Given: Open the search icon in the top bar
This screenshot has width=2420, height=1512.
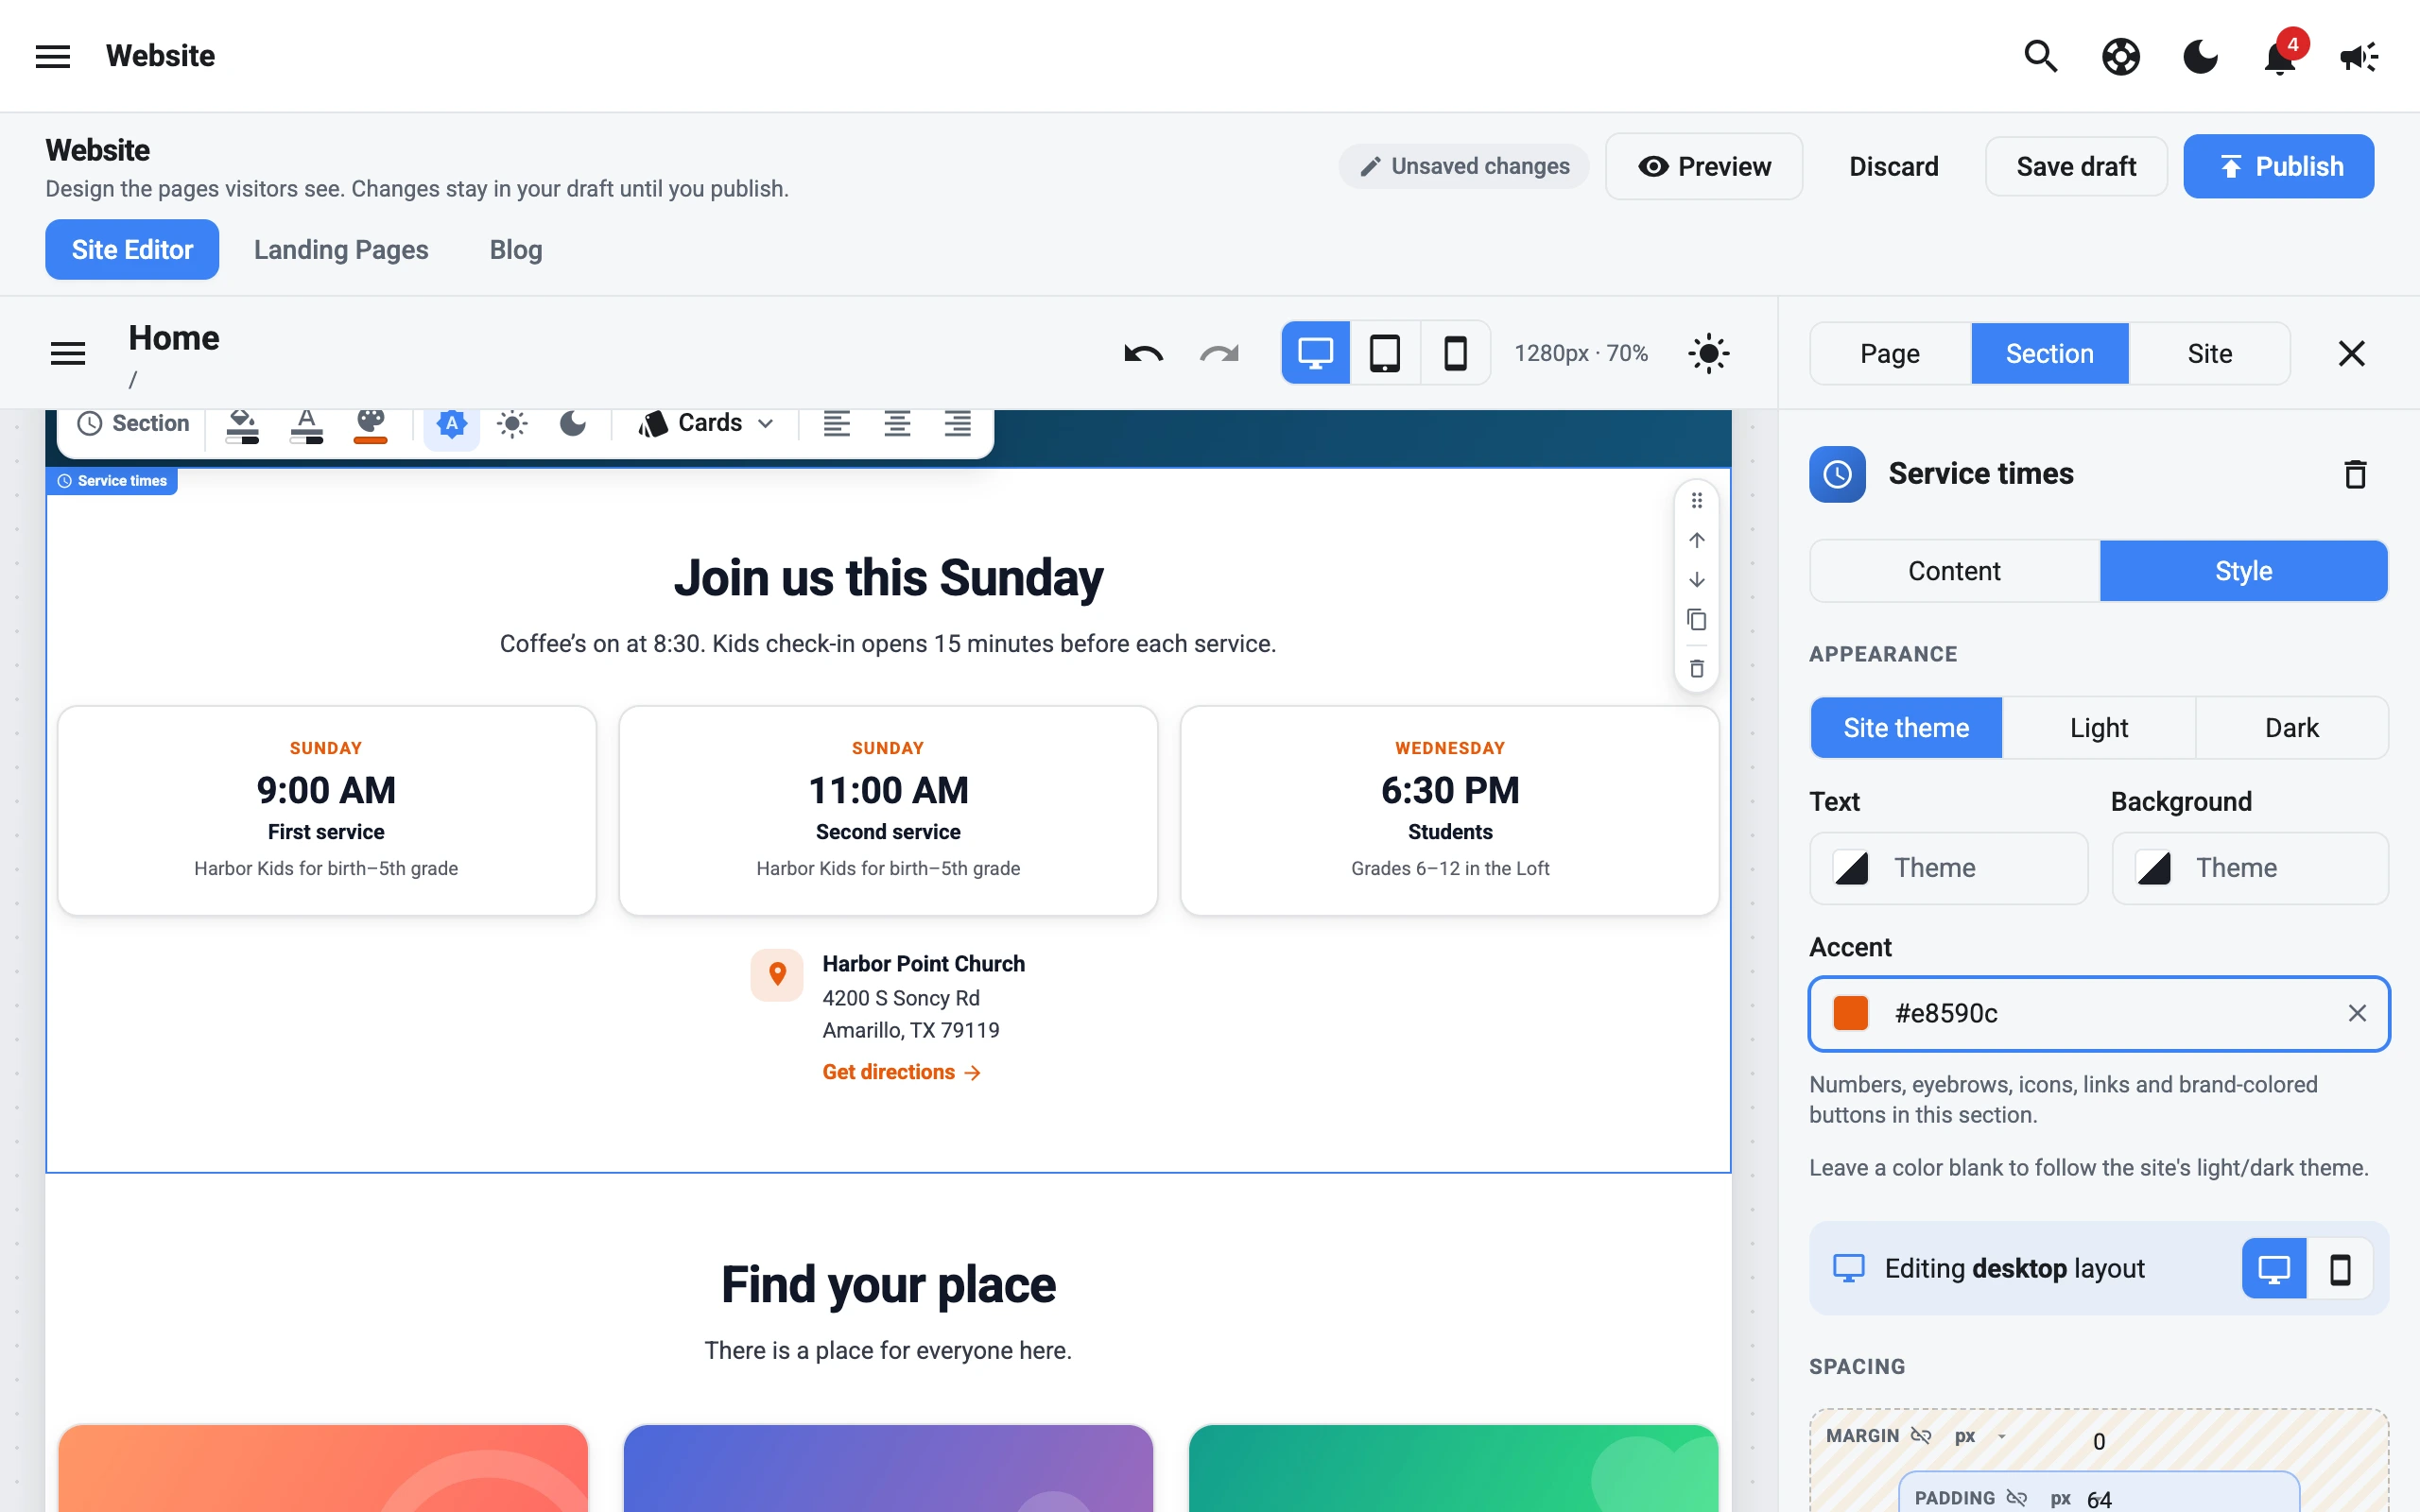Looking at the screenshot, I should pyautogui.click(x=2040, y=56).
